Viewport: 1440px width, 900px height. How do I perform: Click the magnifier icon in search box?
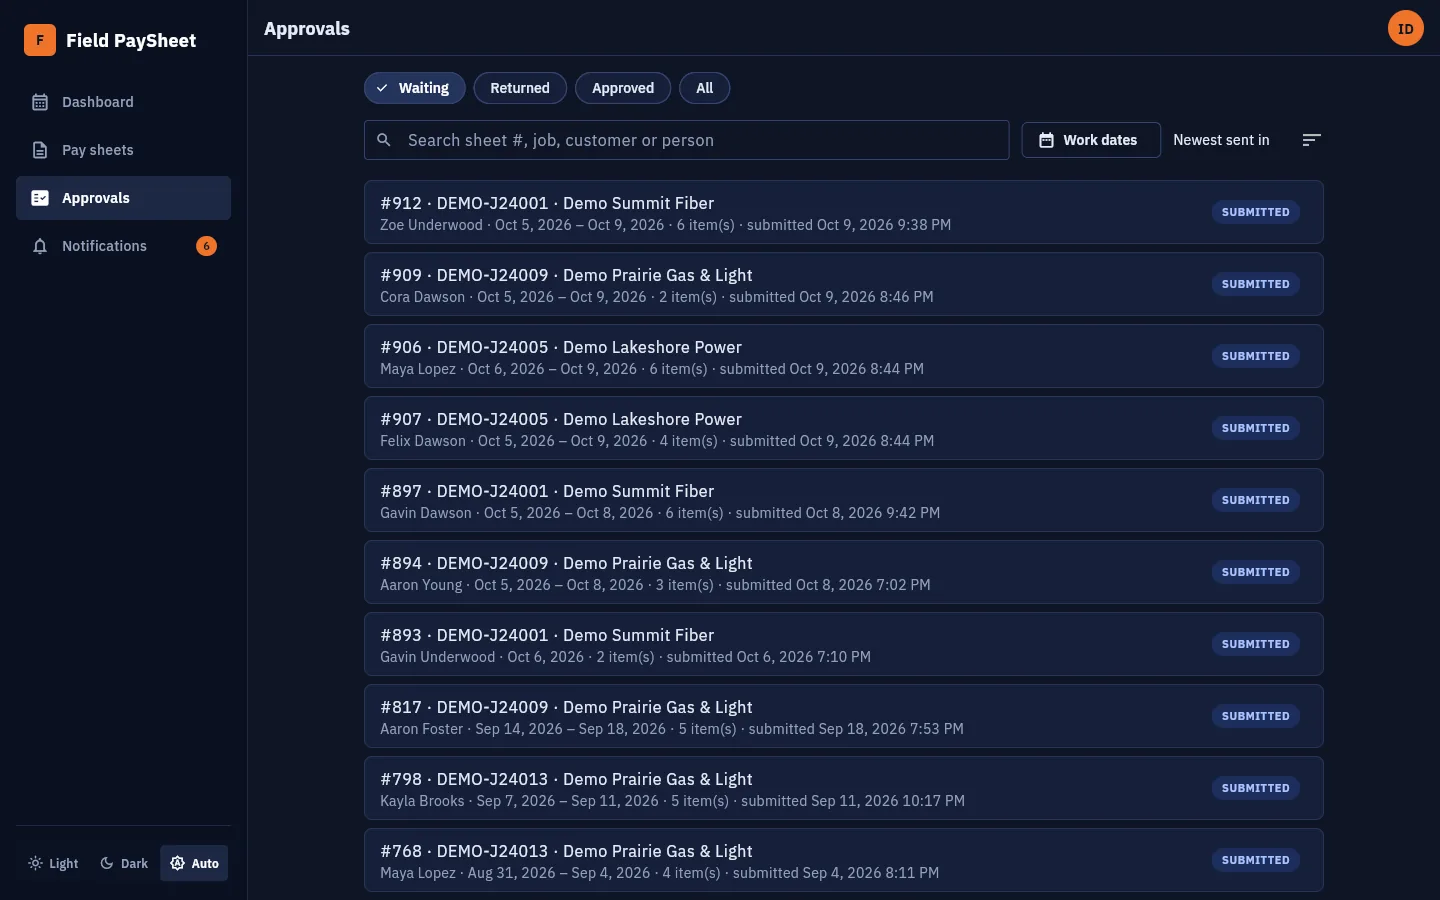384,140
